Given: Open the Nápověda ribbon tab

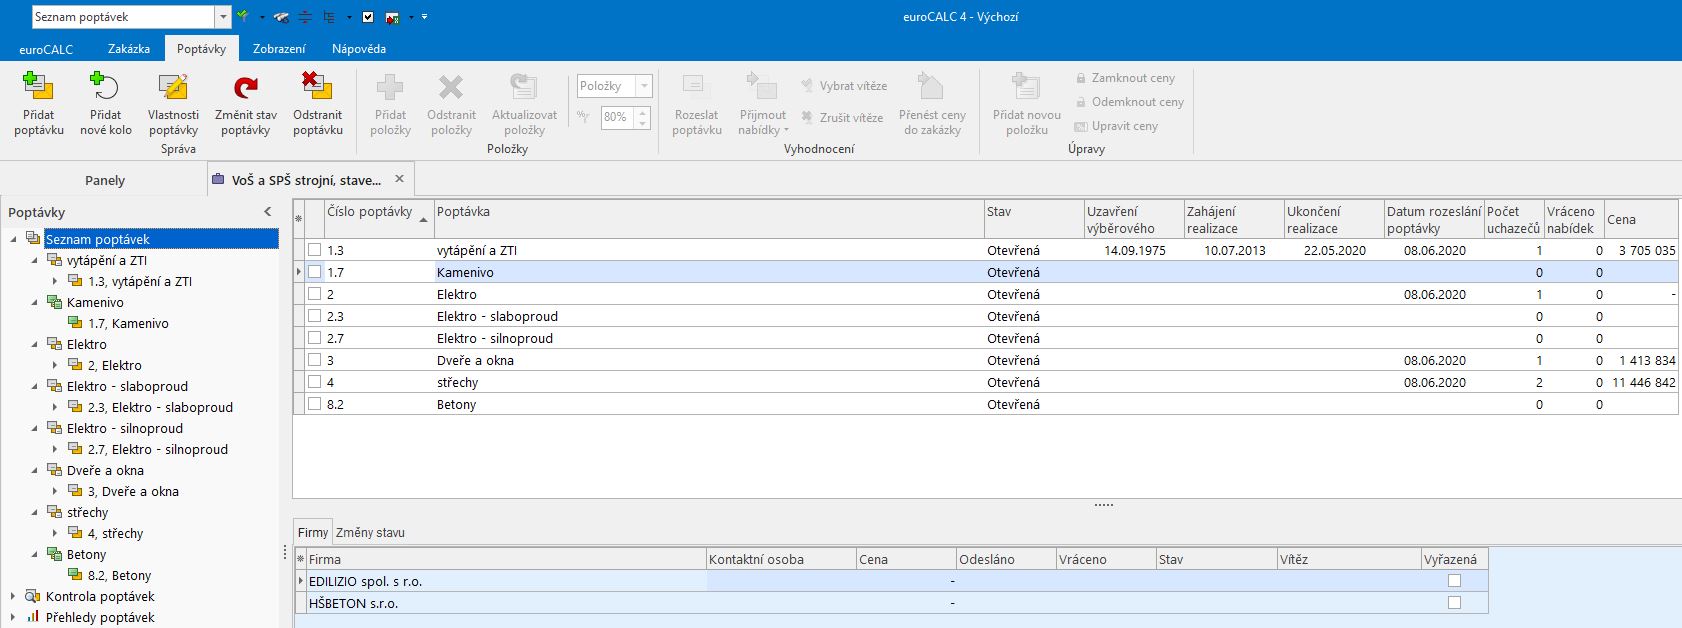Looking at the screenshot, I should coord(359,49).
